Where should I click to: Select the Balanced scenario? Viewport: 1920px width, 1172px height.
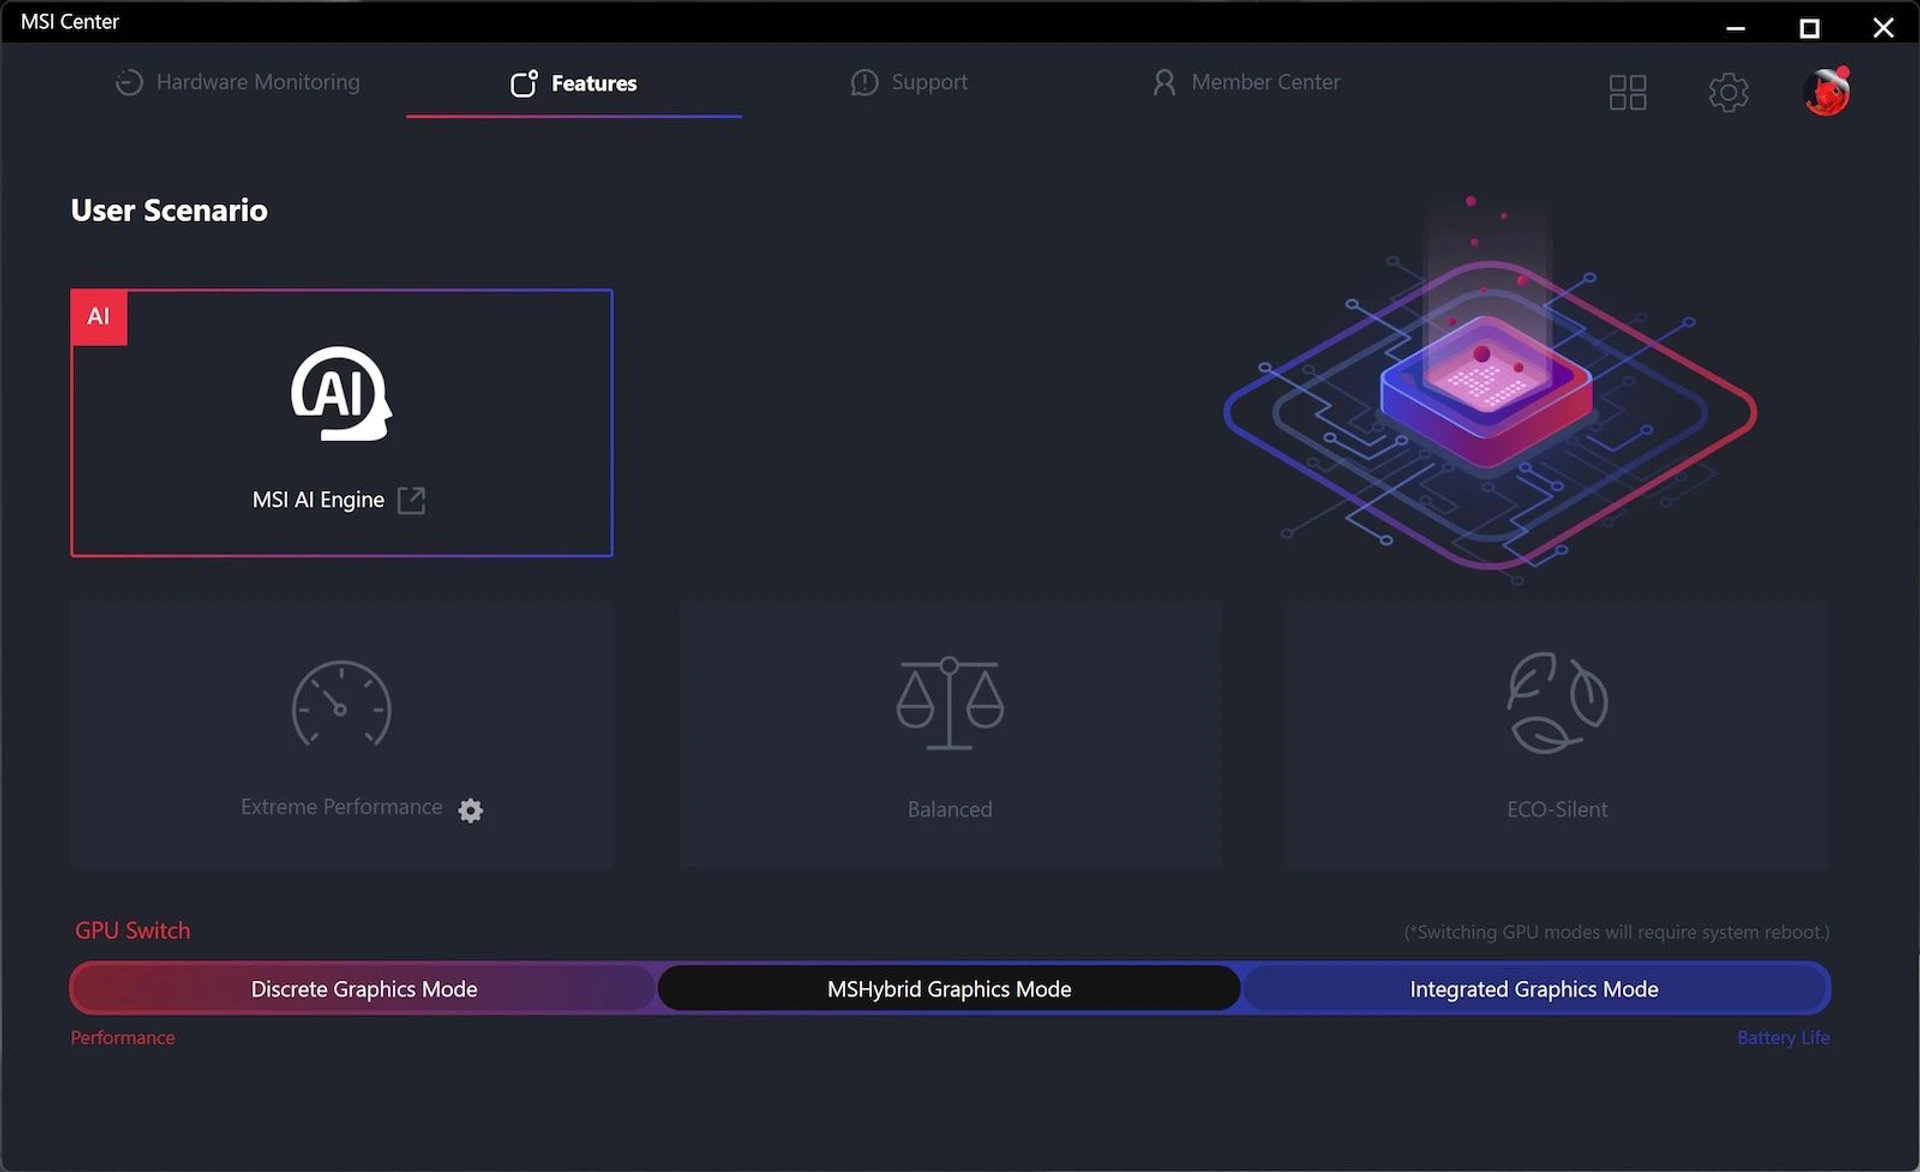click(950, 734)
